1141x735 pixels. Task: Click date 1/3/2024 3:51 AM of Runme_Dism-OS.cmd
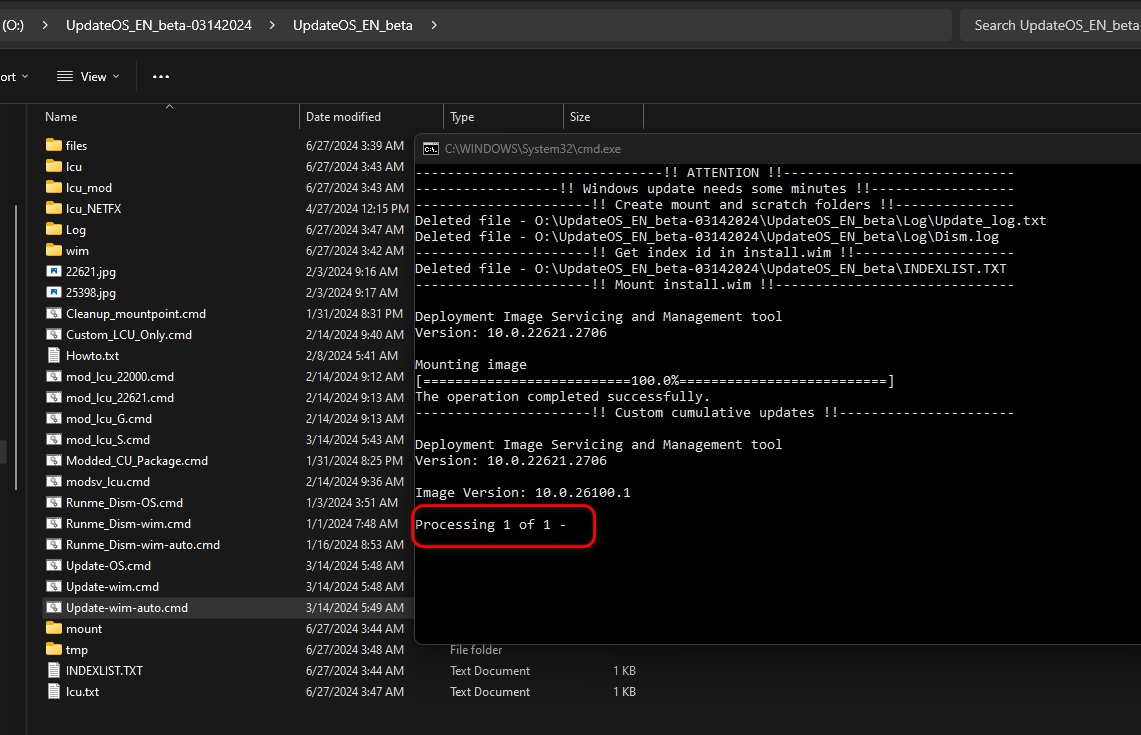(351, 503)
